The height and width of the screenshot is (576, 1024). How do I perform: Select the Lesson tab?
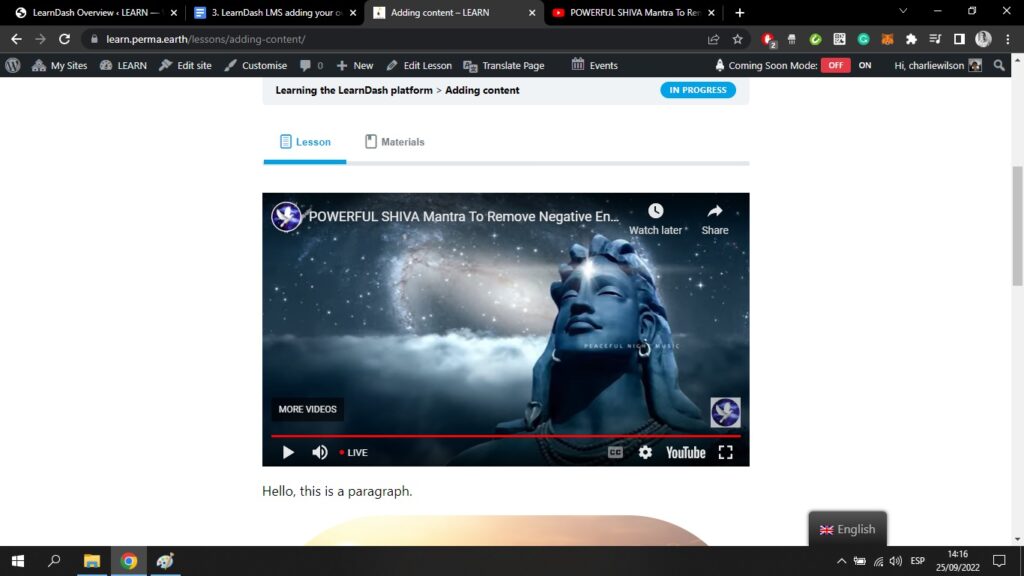[305, 142]
